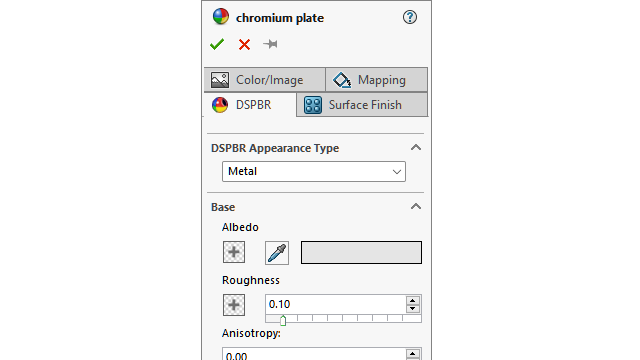
Task: Open the Albedo color swatch
Action: [x=361, y=252]
